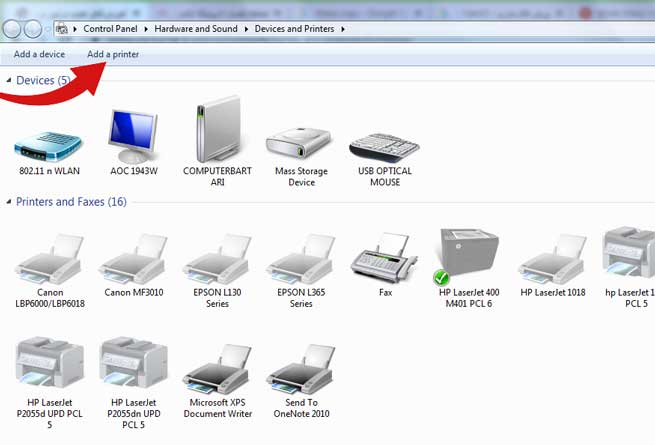Click the 'EPSON L365 Series' label text
This screenshot has height=445, width=655.
point(301,298)
